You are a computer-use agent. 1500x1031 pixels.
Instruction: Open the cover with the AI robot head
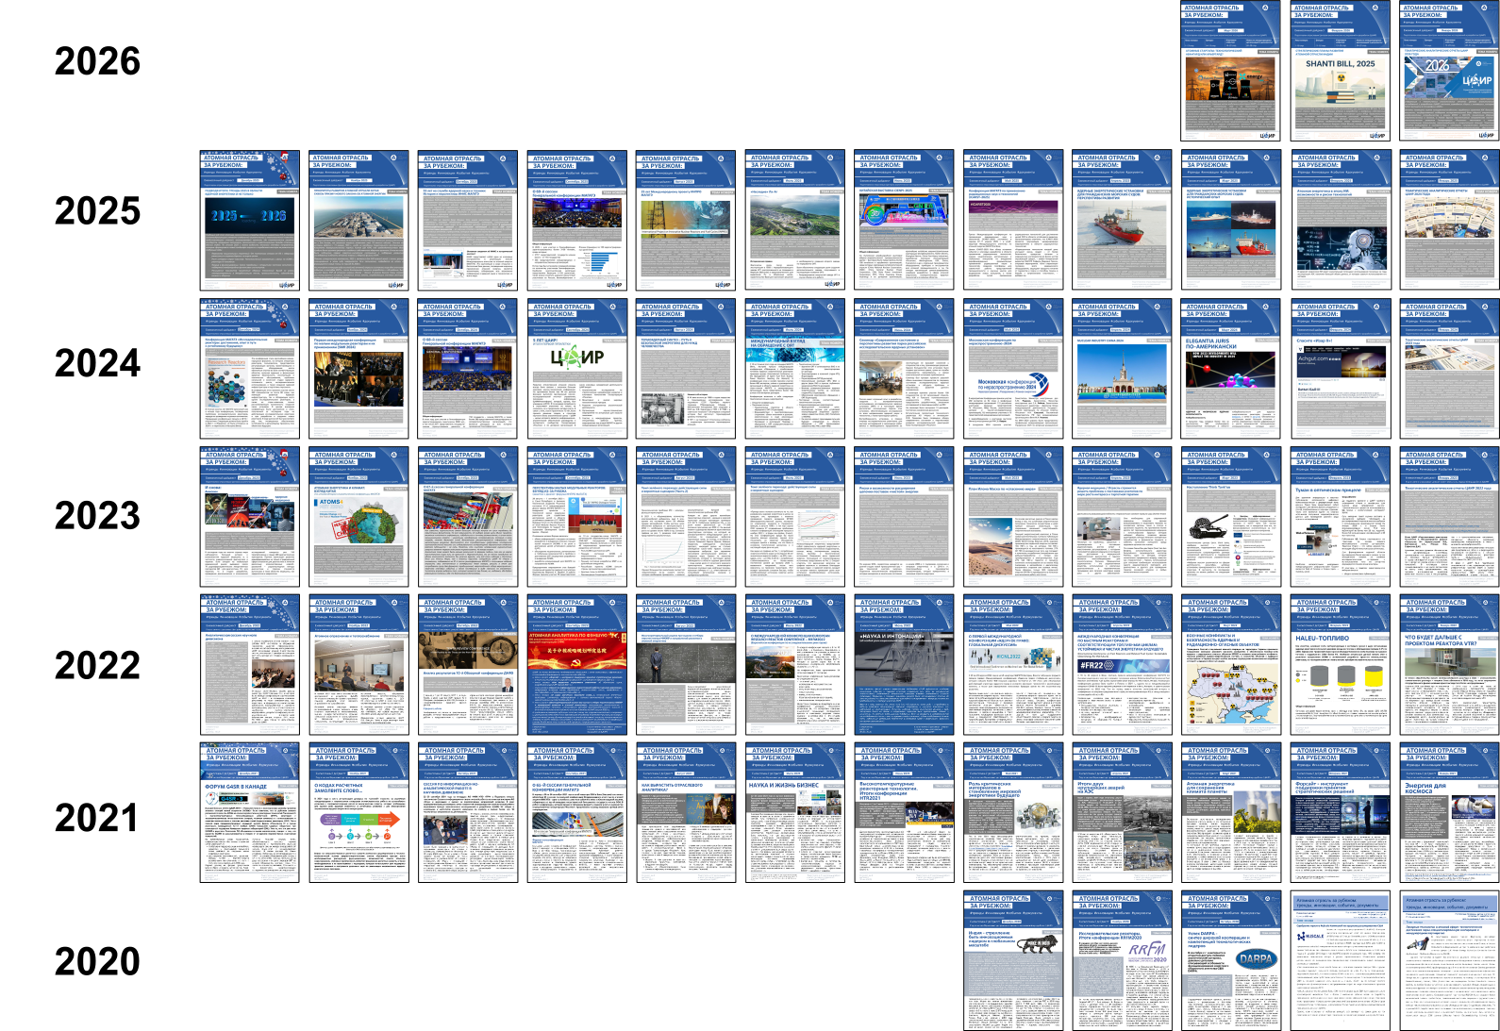pos(1340,221)
